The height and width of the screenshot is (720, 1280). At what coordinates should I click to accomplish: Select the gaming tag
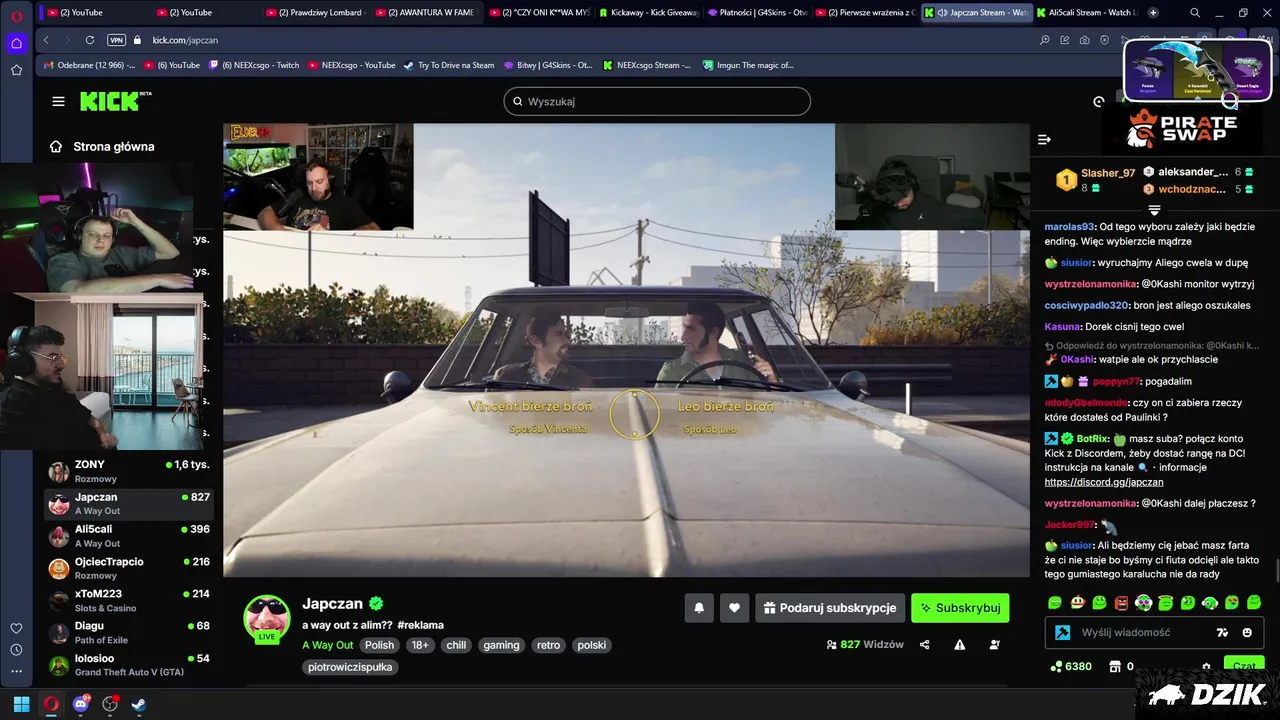pos(501,645)
